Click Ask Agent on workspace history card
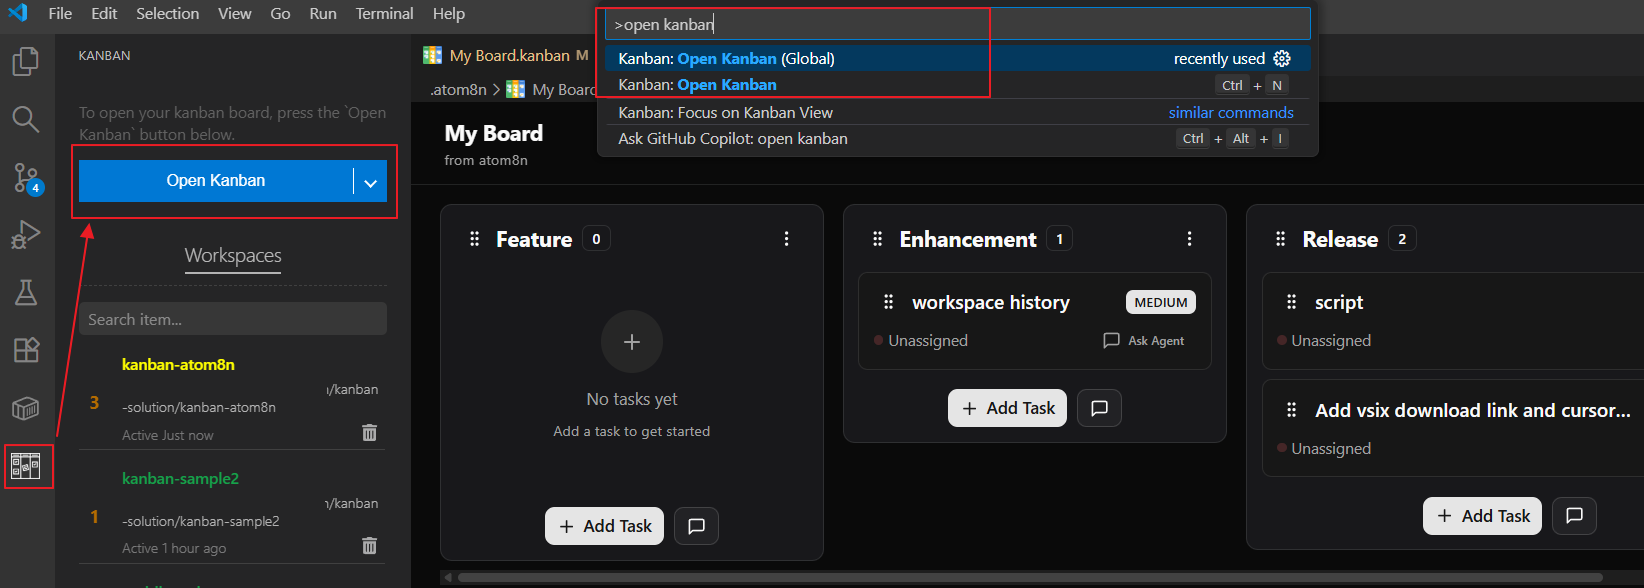 click(x=1144, y=341)
